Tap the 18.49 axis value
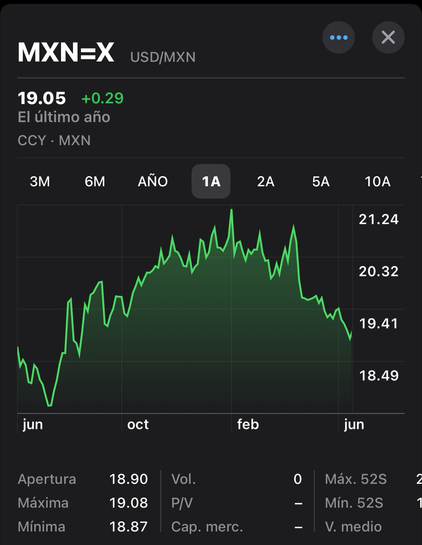The image size is (422, 545). coord(379,376)
